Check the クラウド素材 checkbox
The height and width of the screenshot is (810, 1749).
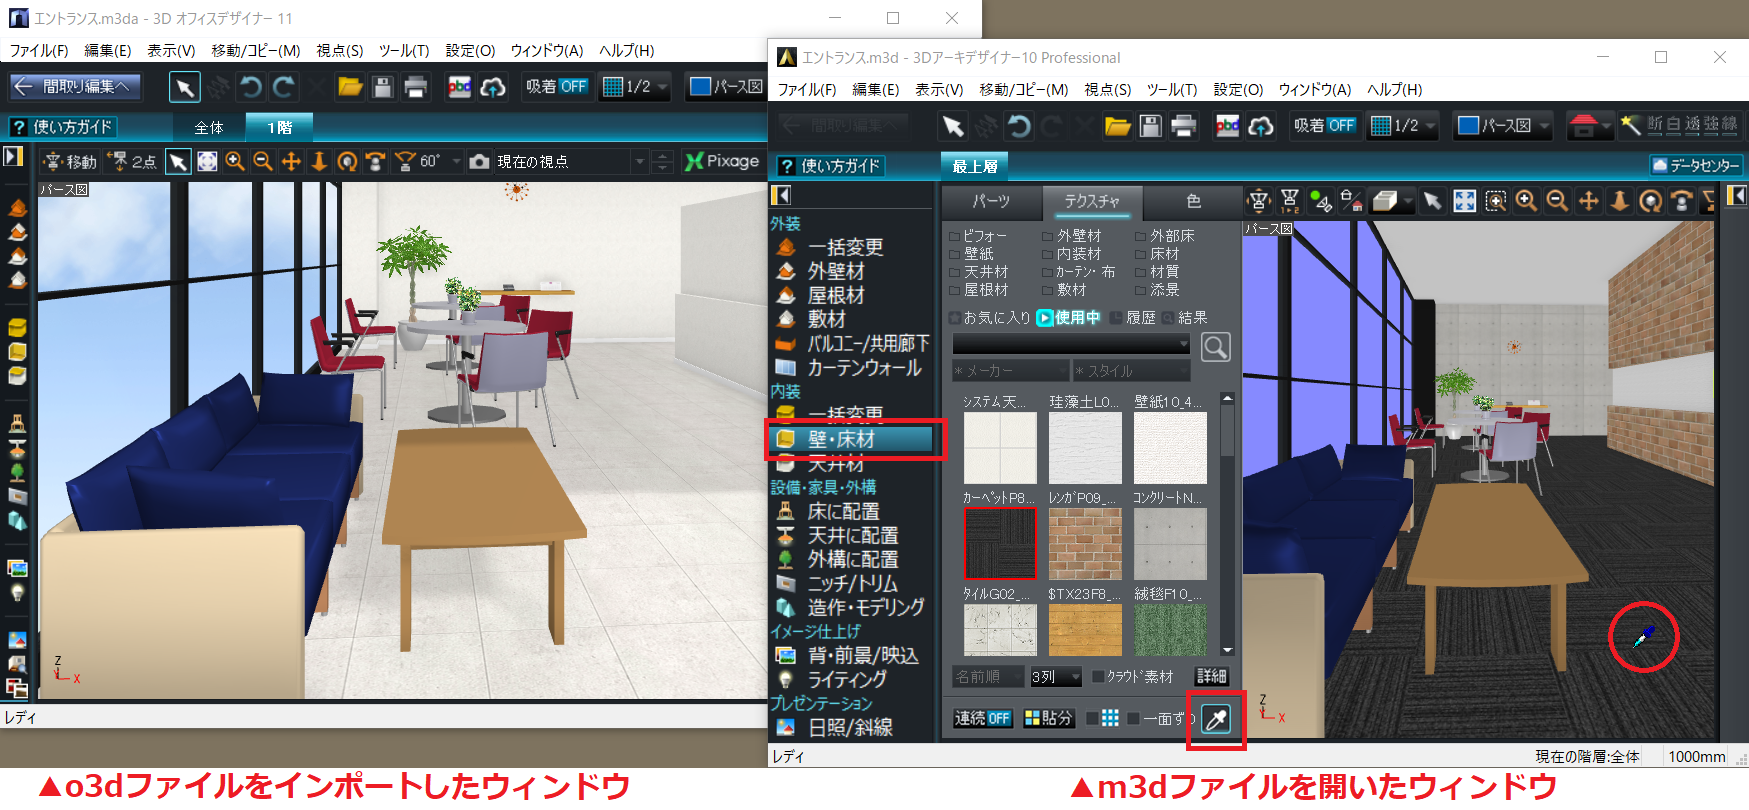pyautogui.click(x=1098, y=677)
